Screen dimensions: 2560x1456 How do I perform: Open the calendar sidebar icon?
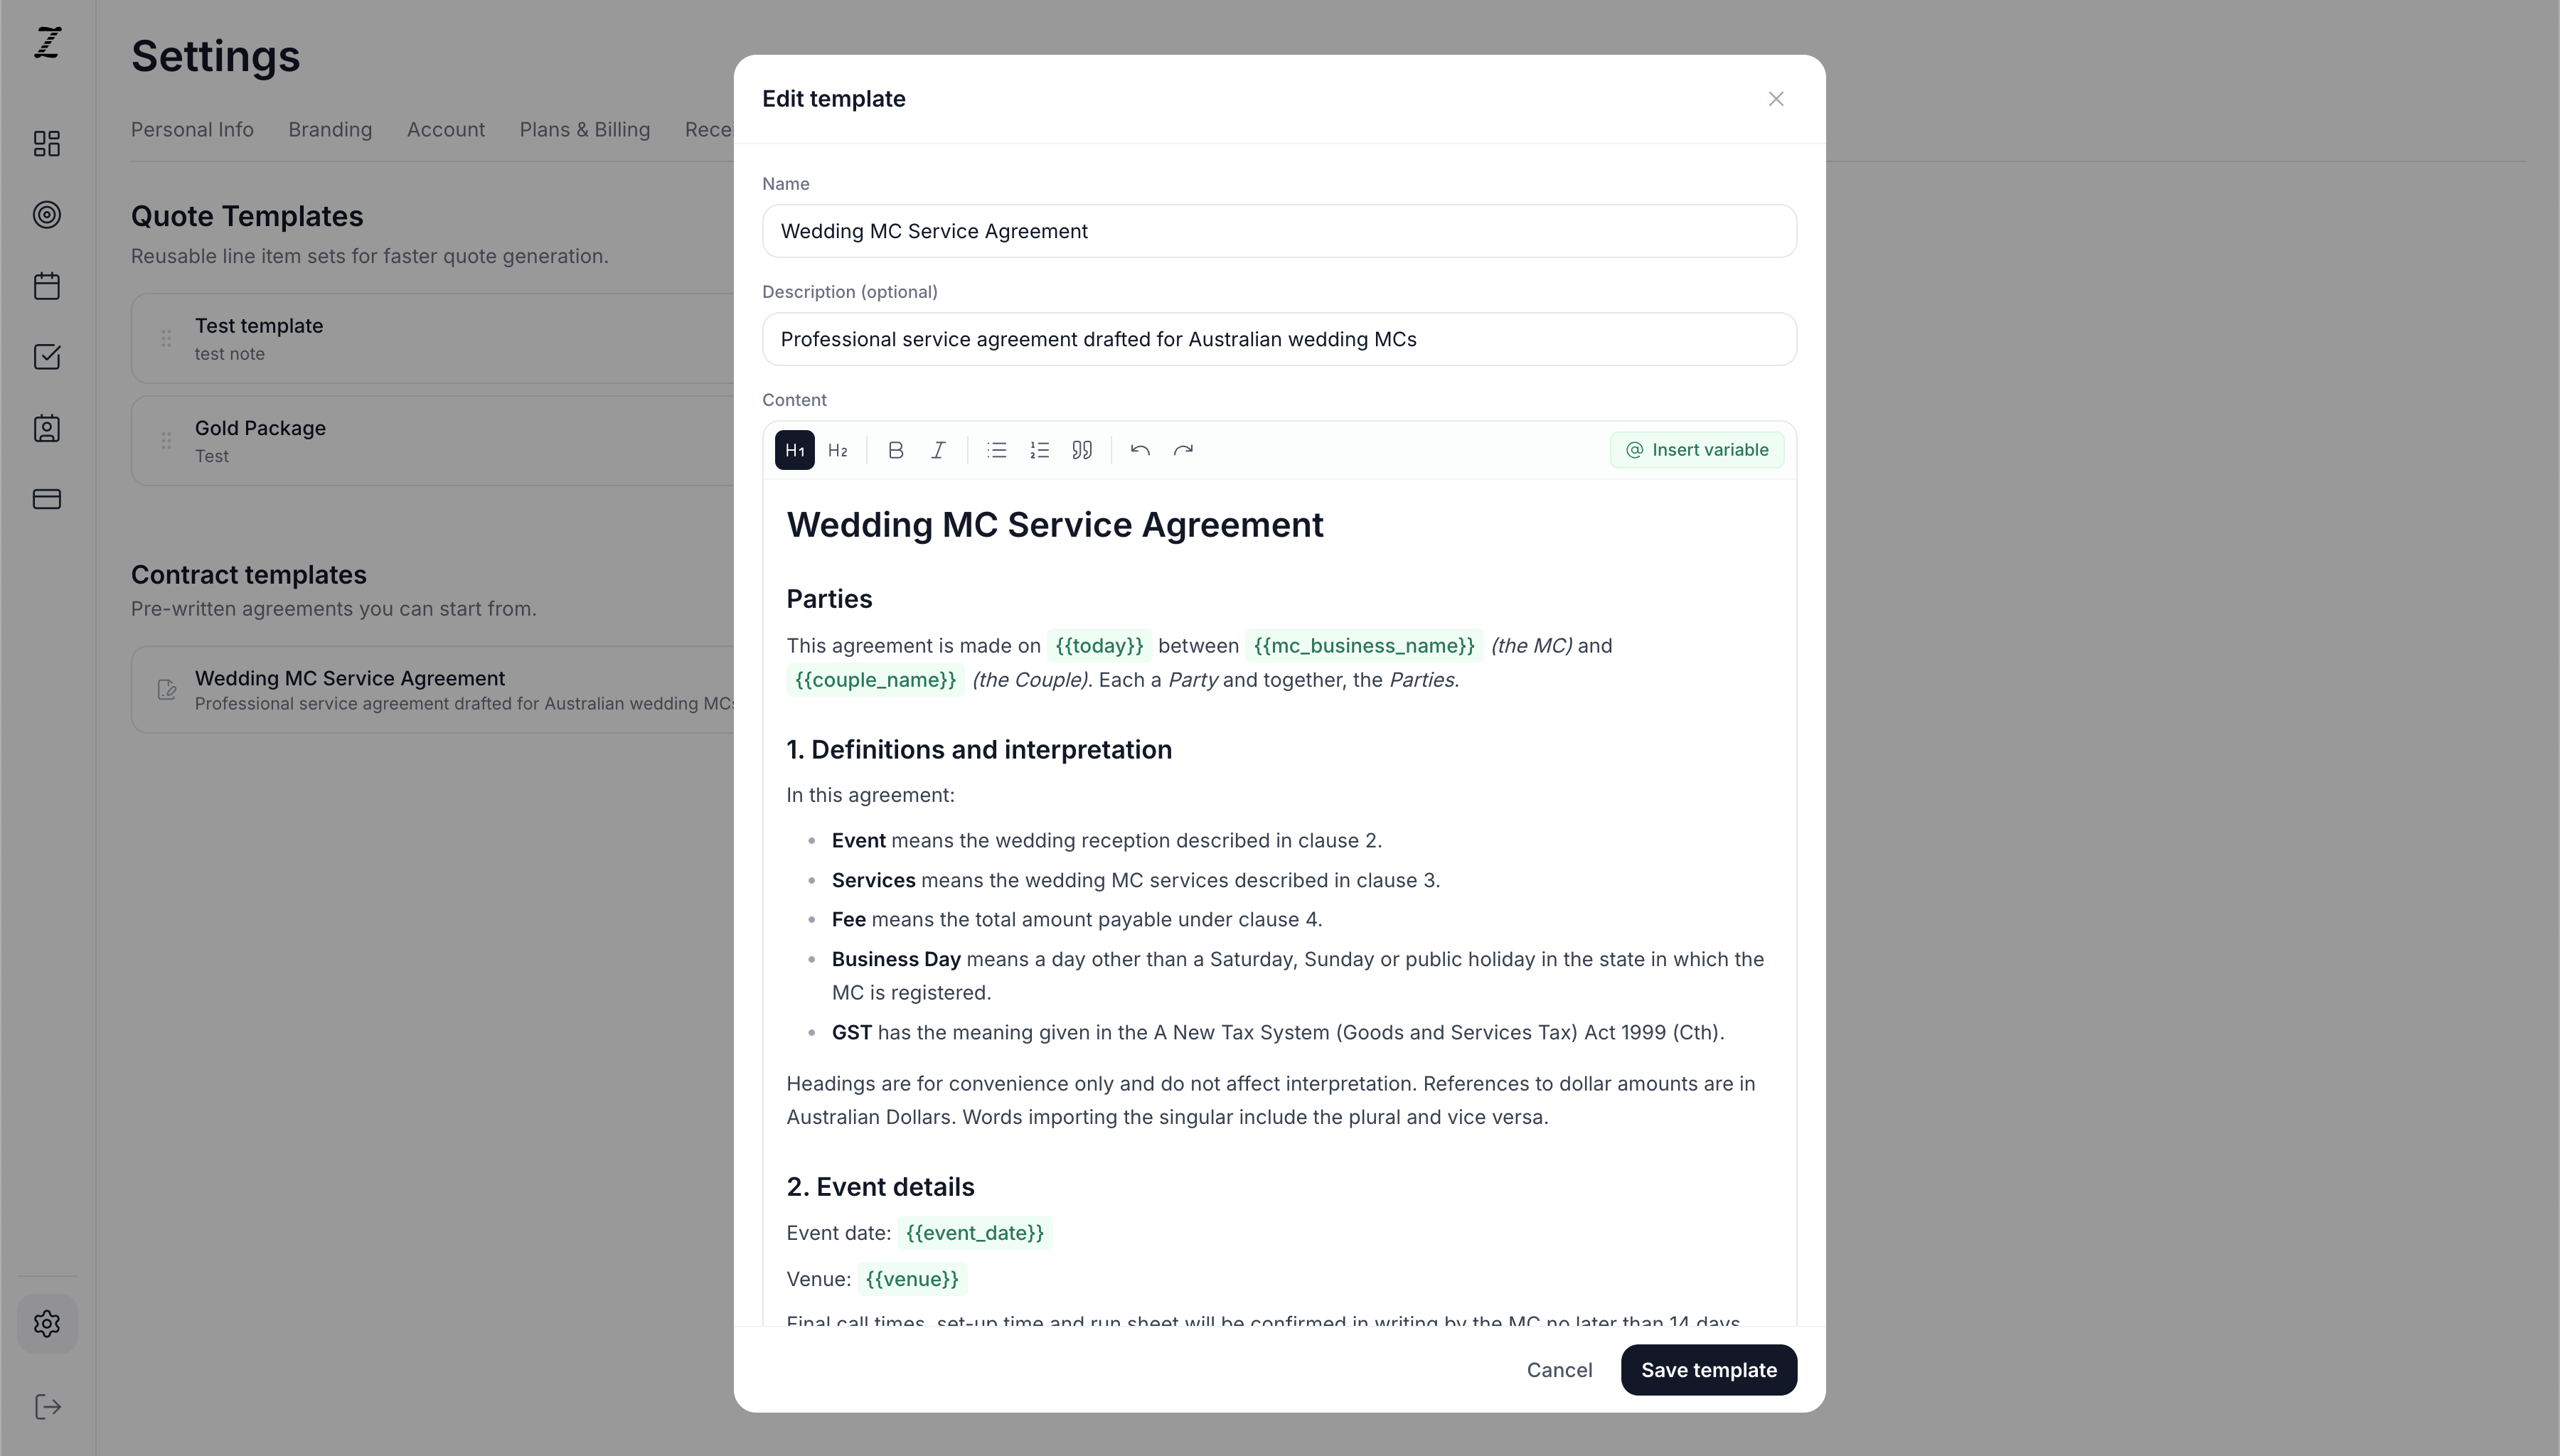click(47, 286)
